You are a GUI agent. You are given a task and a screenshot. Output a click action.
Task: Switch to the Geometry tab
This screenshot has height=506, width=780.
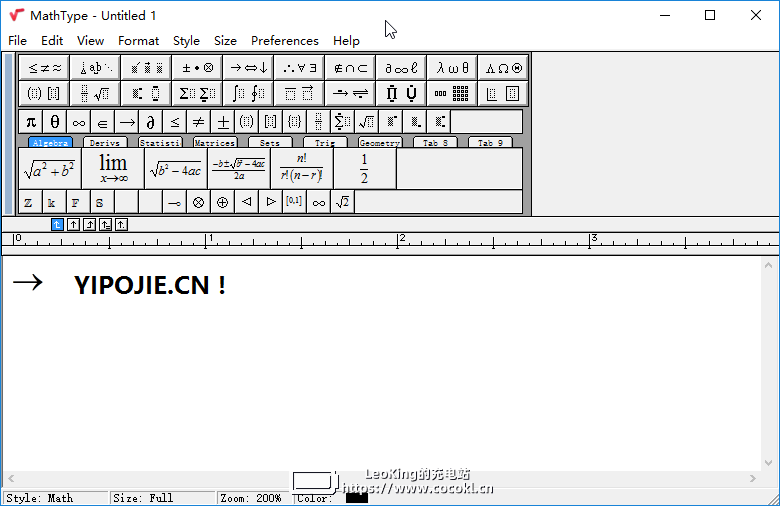click(380, 143)
